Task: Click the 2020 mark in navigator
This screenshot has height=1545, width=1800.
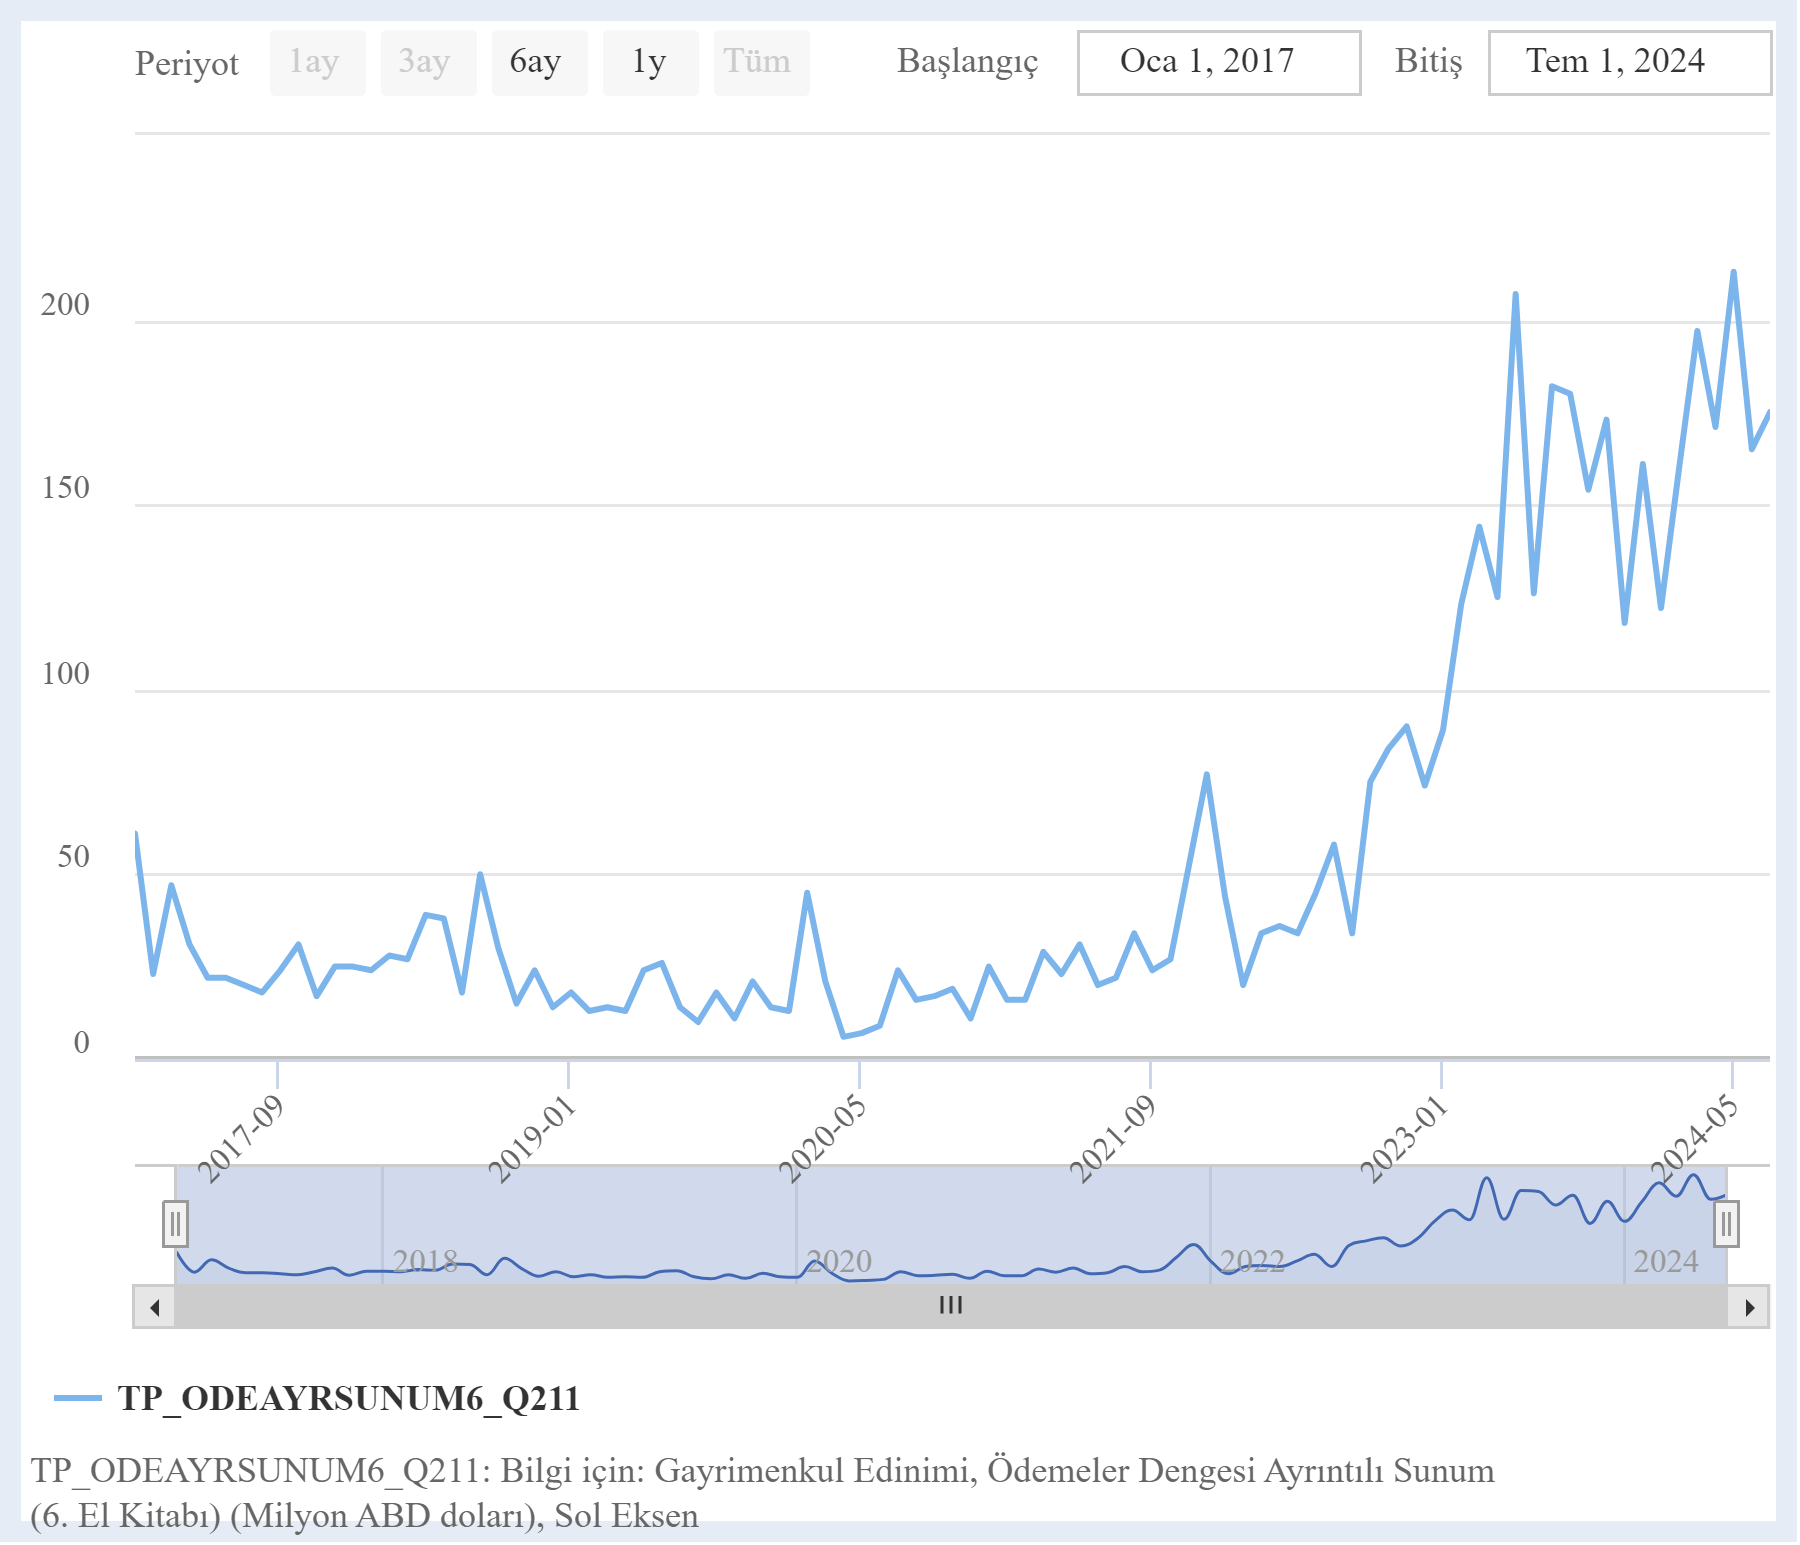Action: pos(839,1261)
